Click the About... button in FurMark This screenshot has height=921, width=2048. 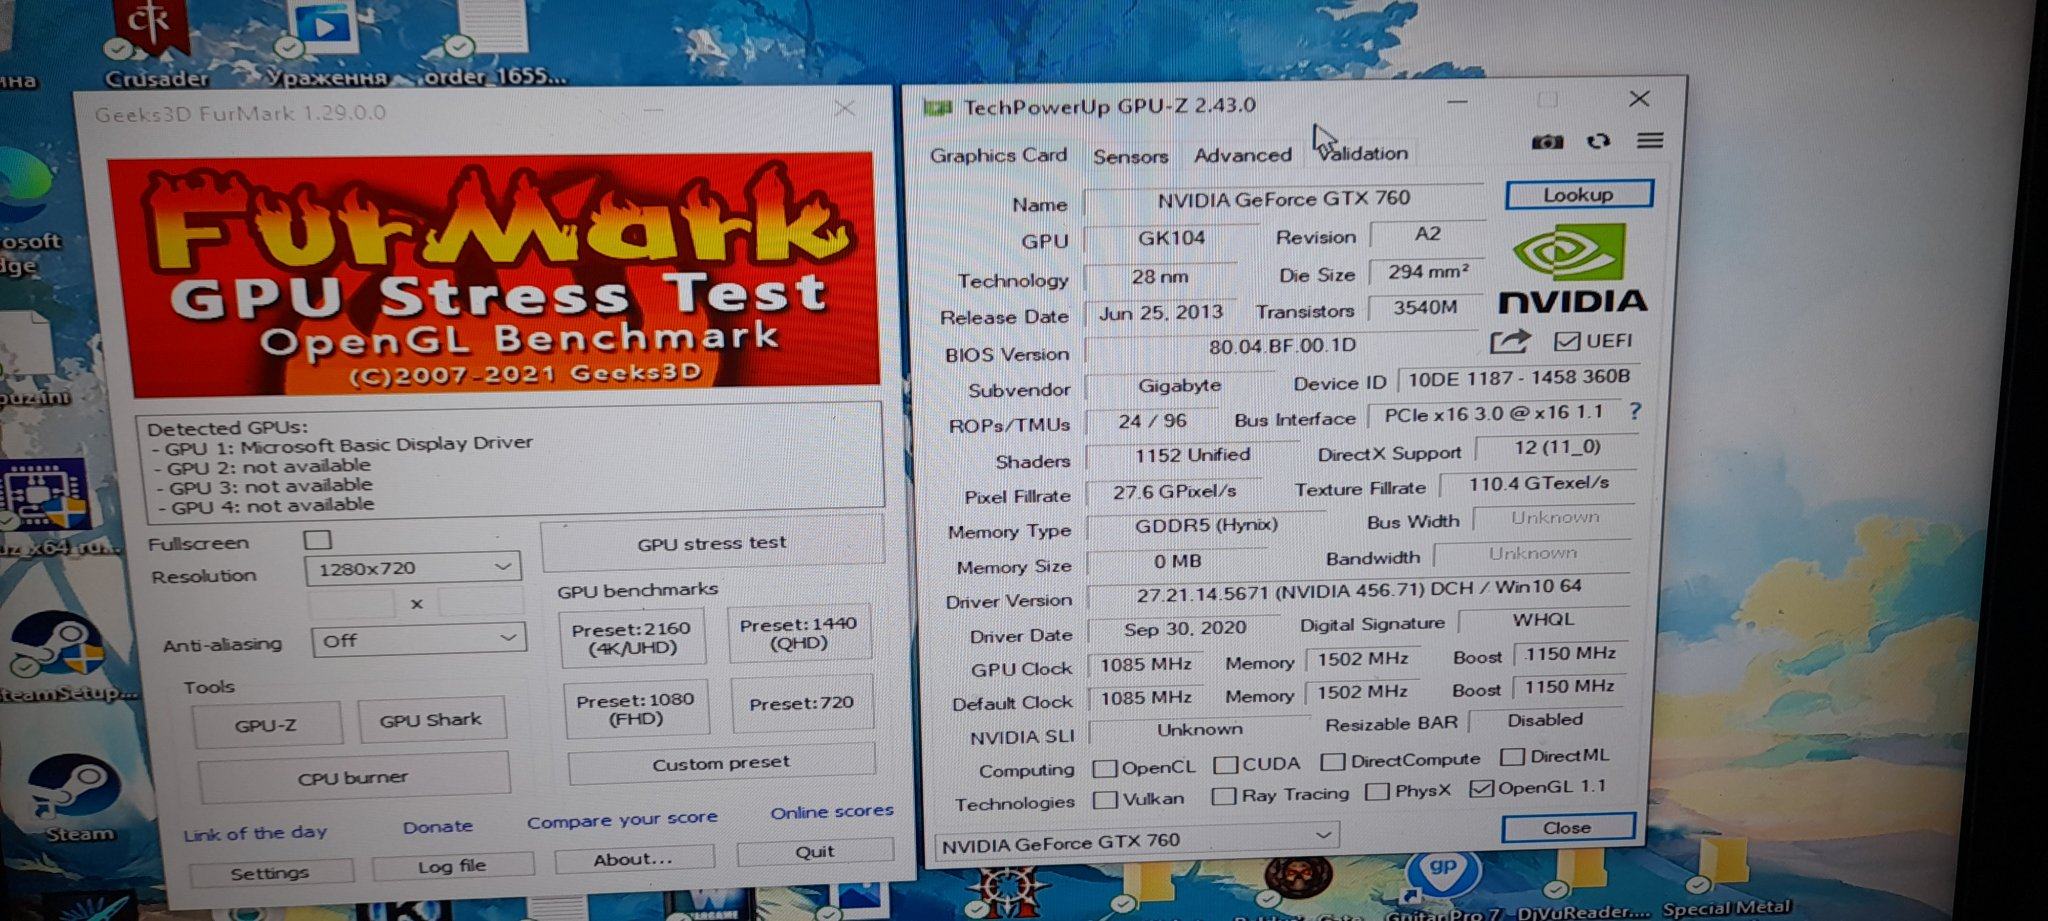pos(634,859)
